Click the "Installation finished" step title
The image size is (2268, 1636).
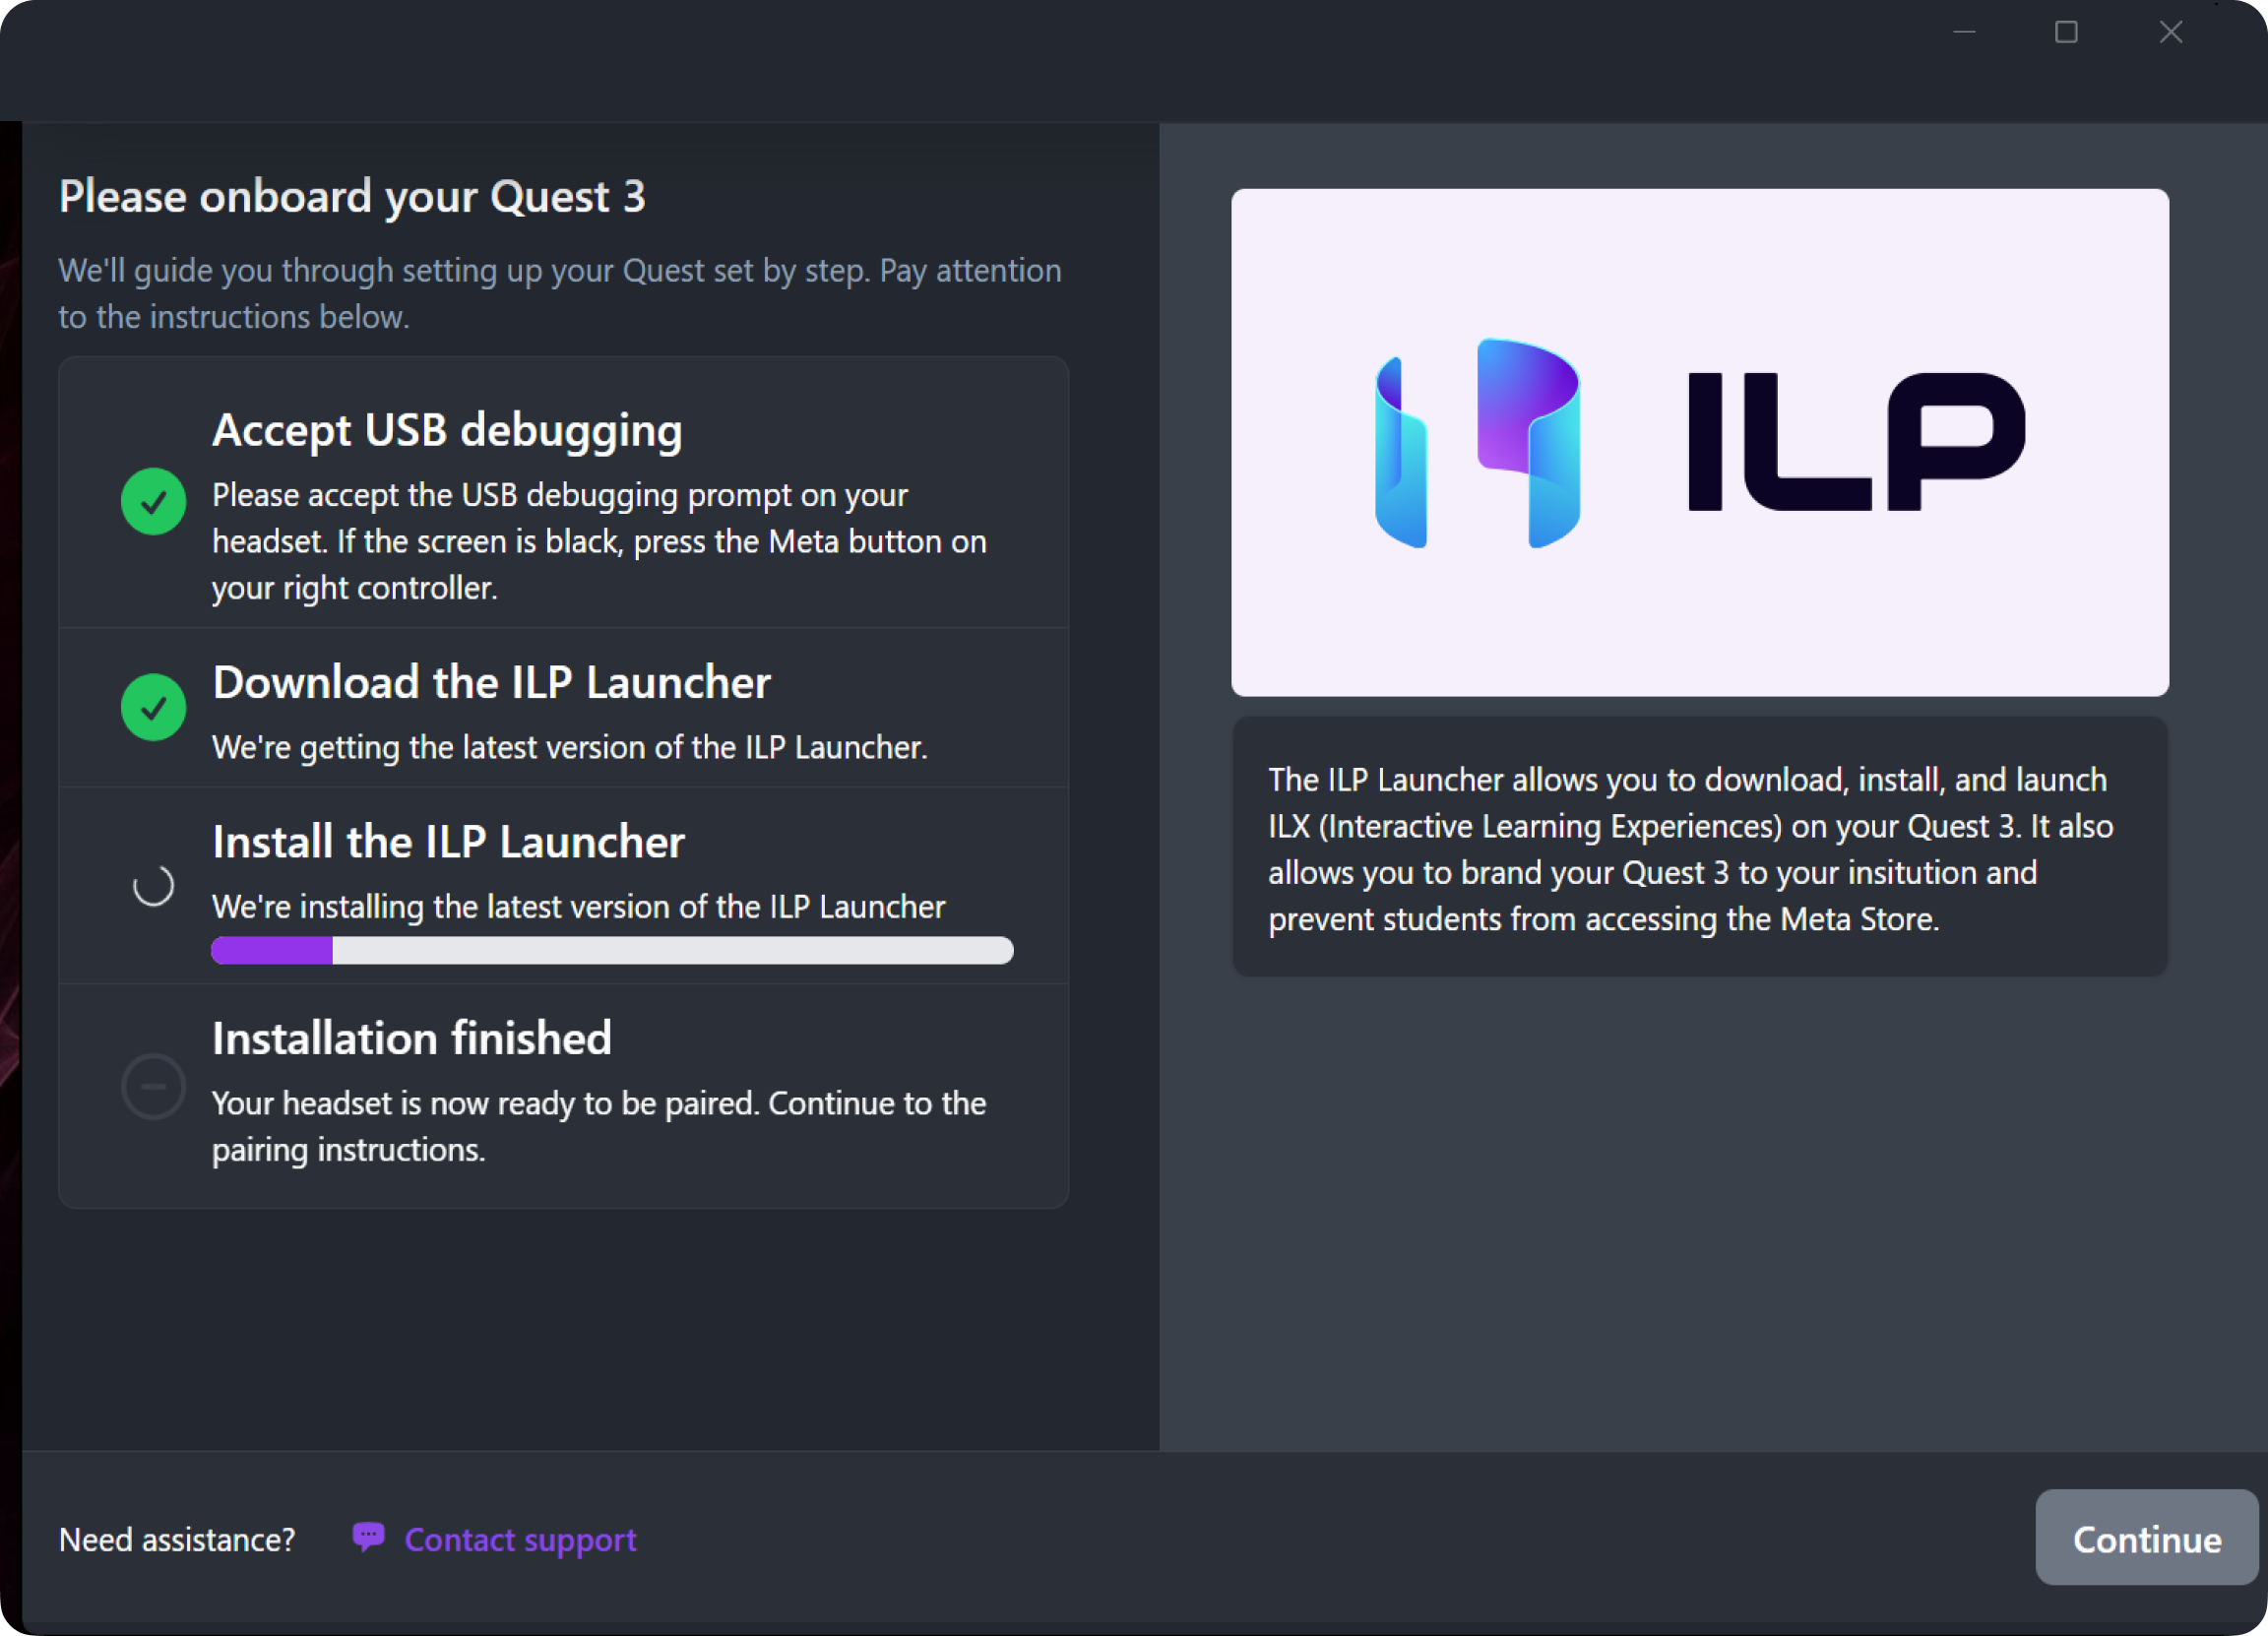[x=411, y=1038]
